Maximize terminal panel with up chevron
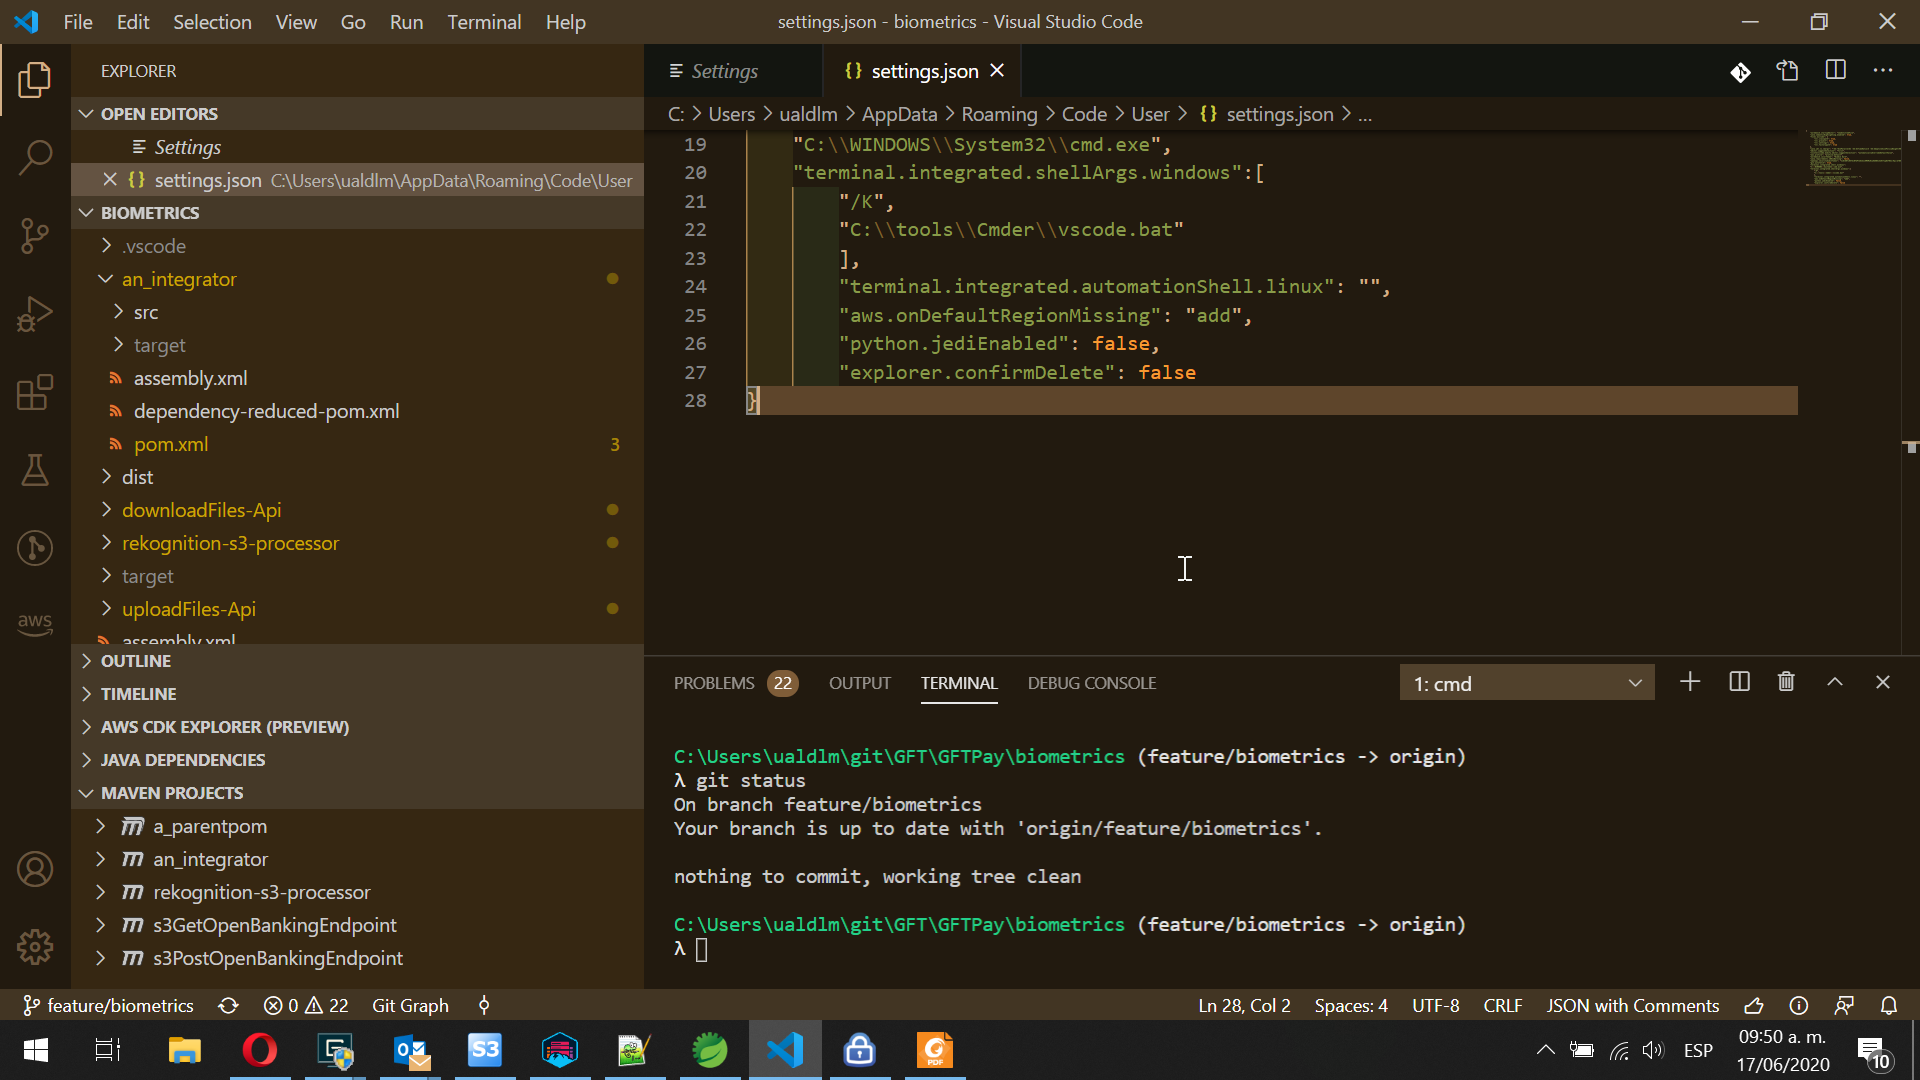 point(1835,682)
